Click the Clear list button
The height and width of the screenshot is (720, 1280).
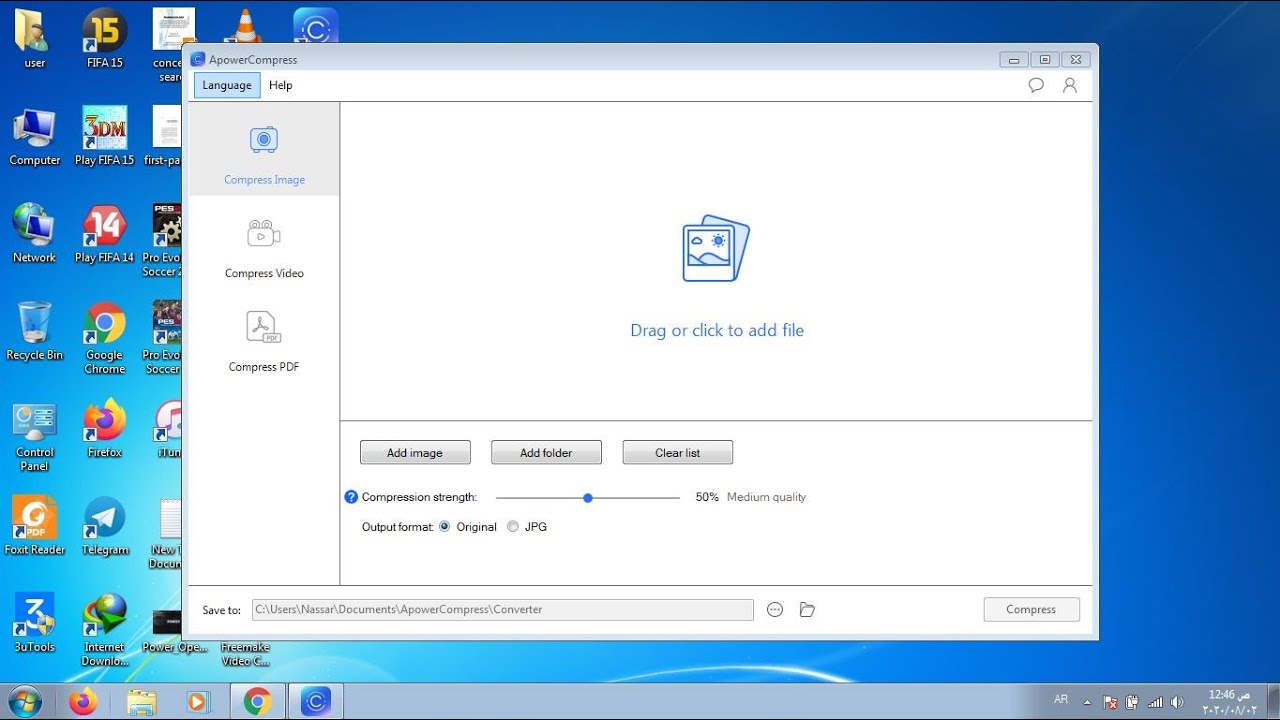coord(677,453)
